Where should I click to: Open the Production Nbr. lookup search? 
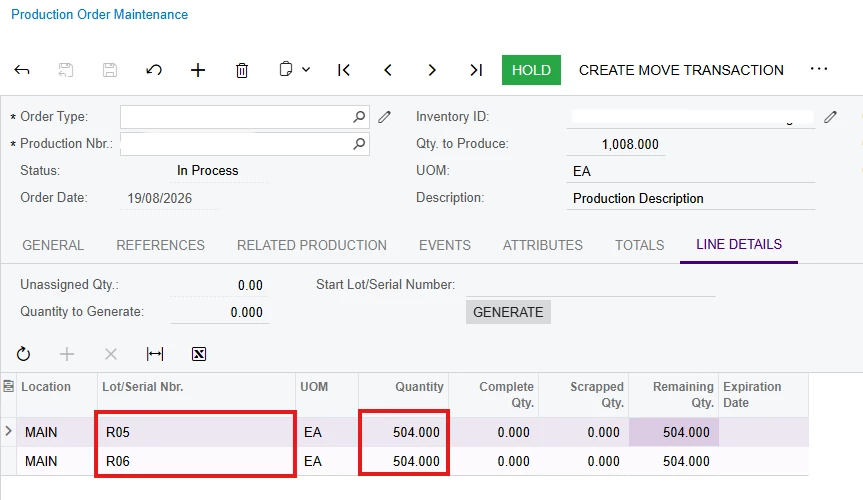[x=359, y=144]
